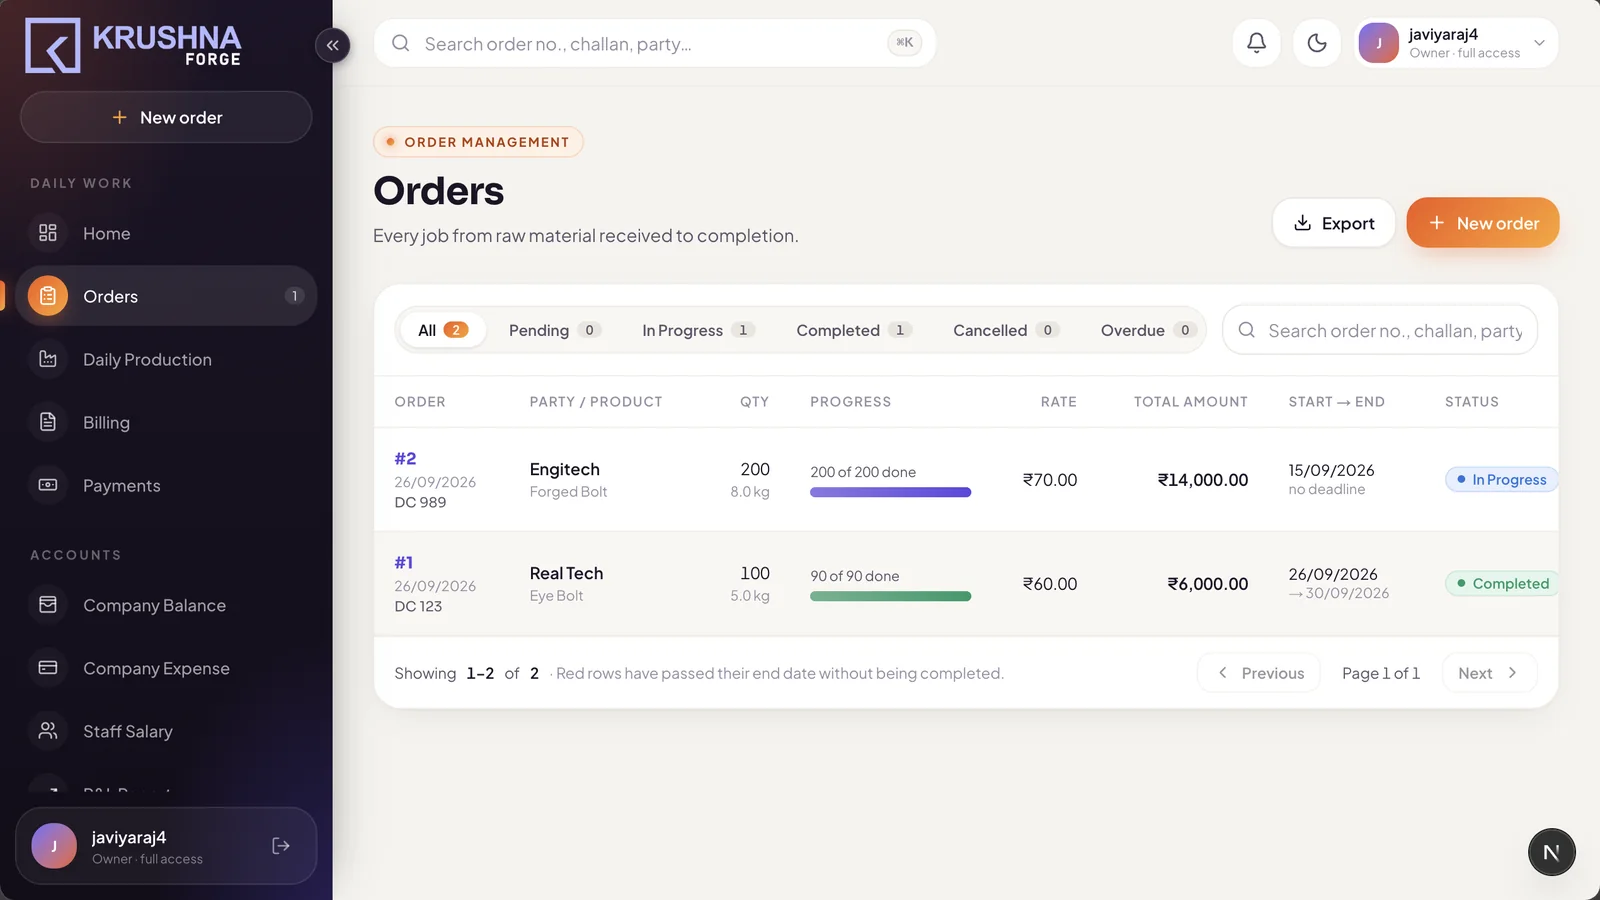The width and height of the screenshot is (1600, 900).
Task: Click the Completed status badge
Action: (1501, 584)
